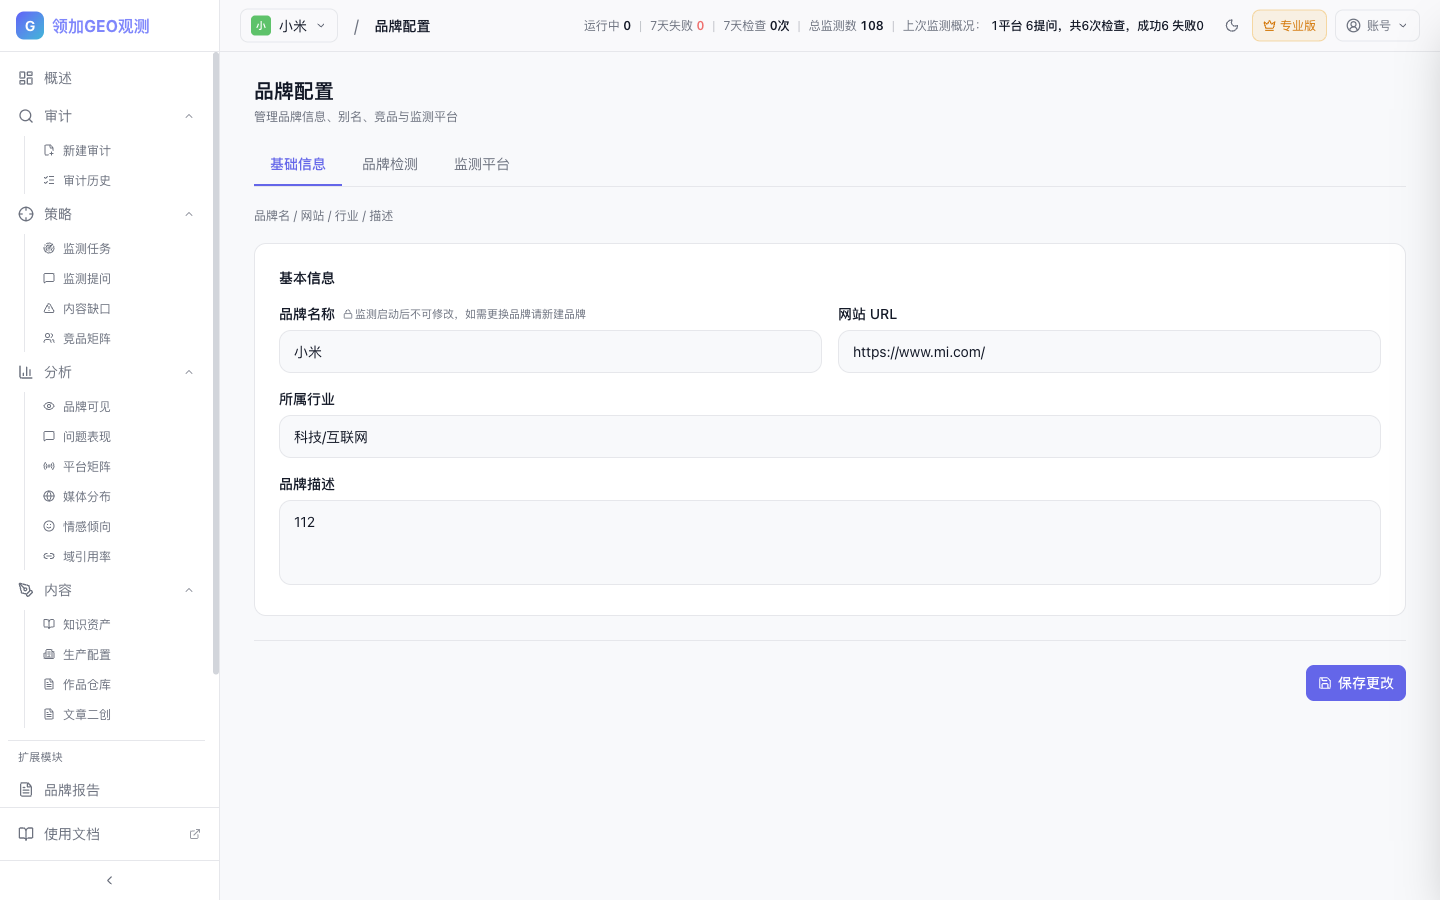Switch to the 品牌检测 tab
This screenshot has width=1440, height=900.
[x=390, y=164]
